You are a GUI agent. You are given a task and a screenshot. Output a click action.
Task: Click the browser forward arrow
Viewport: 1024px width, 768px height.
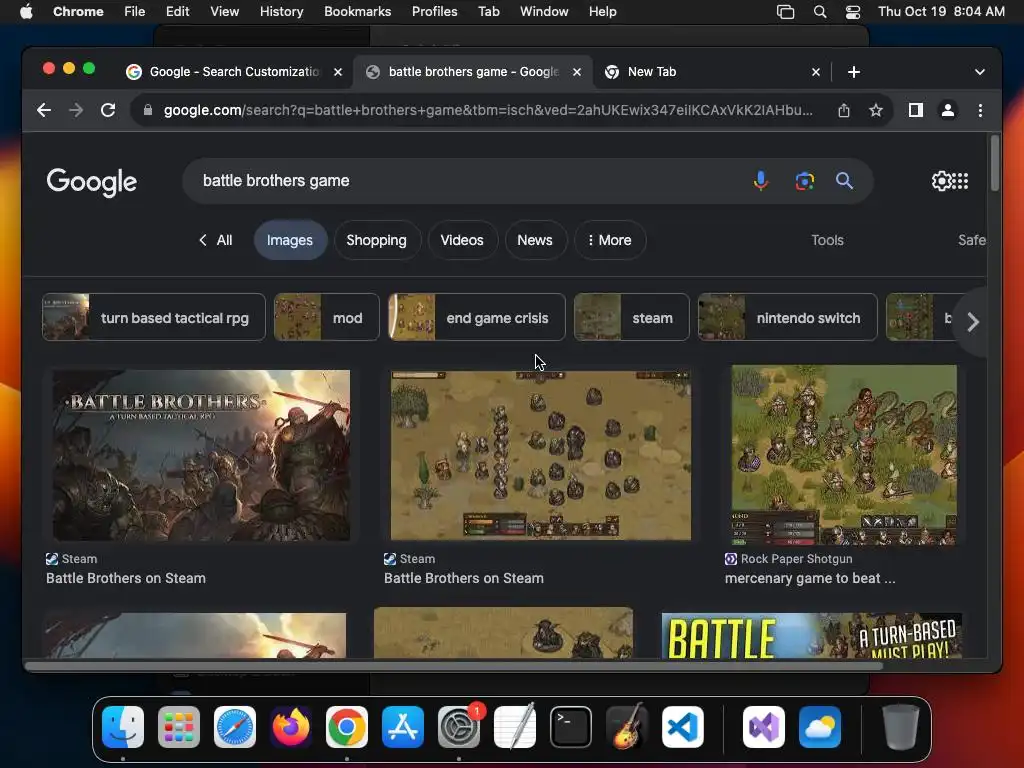(x=76, y=110)
